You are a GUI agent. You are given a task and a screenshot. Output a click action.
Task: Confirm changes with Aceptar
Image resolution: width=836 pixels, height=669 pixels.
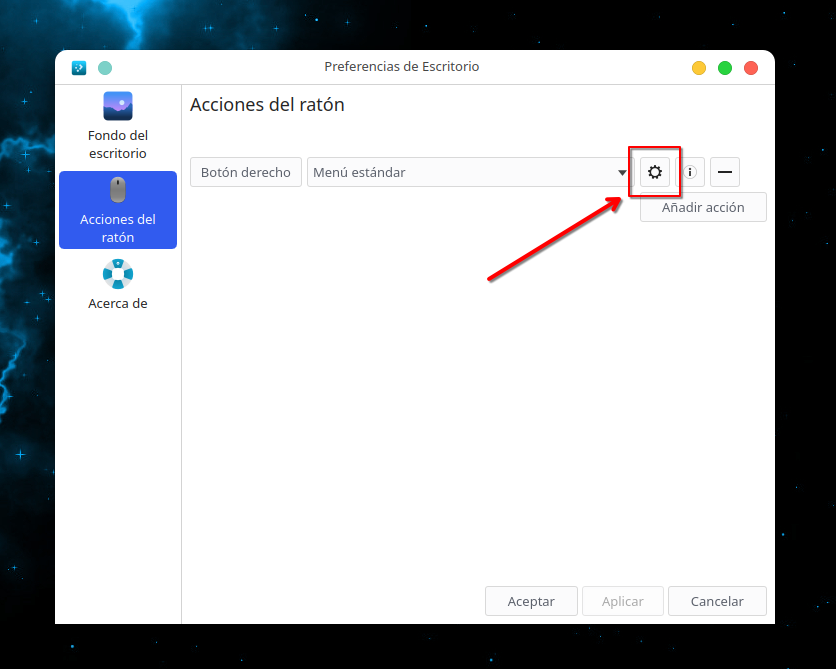pos(531,601)
